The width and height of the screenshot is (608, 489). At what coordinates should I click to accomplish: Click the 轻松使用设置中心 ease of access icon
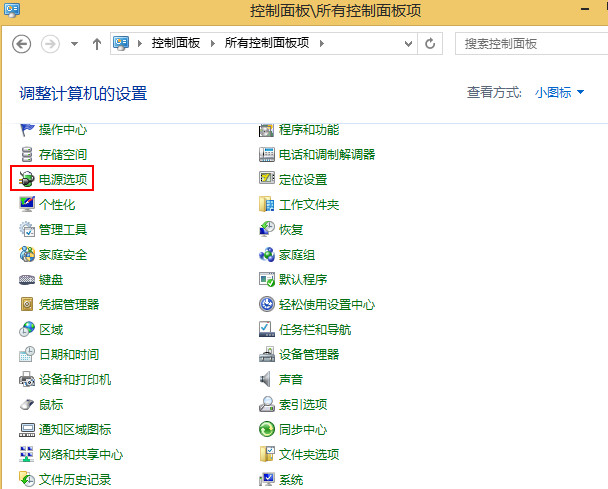point(267,305)
